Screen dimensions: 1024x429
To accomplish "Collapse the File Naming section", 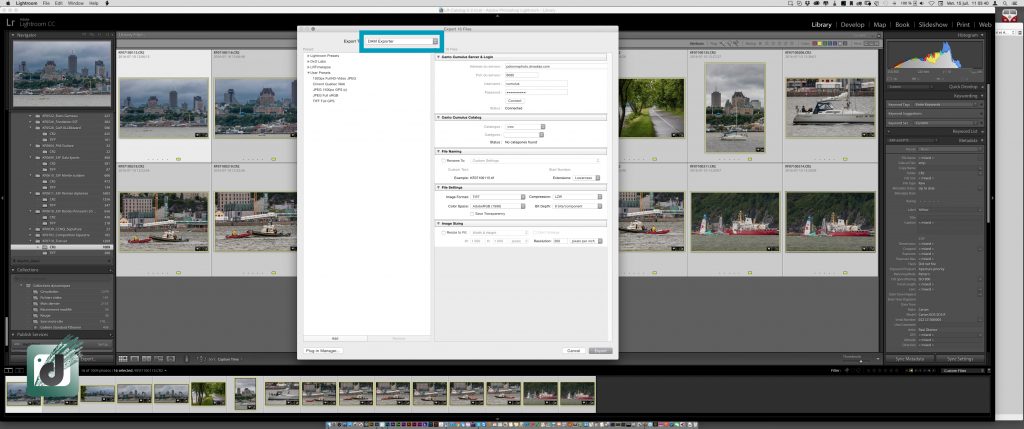I will [x=438, y=151].
